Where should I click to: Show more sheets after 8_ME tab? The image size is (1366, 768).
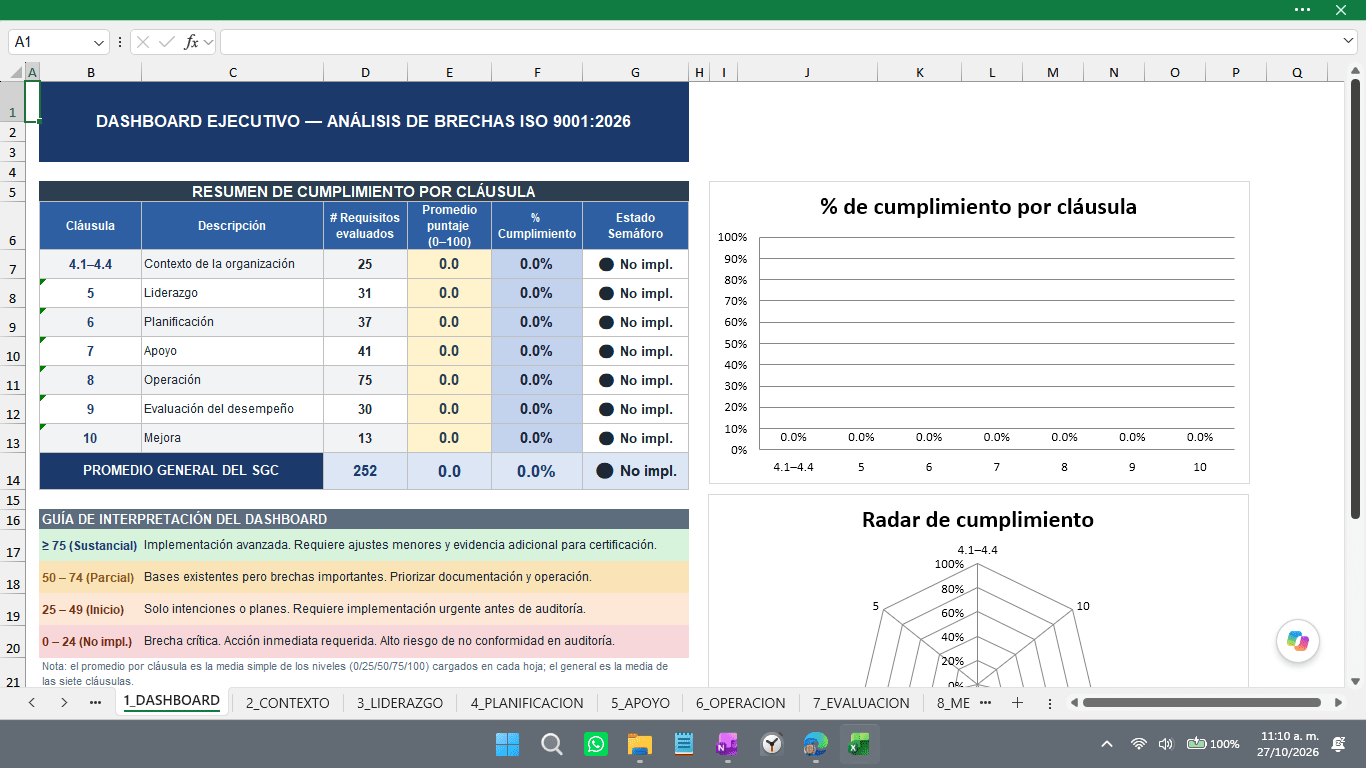(986, 703)
